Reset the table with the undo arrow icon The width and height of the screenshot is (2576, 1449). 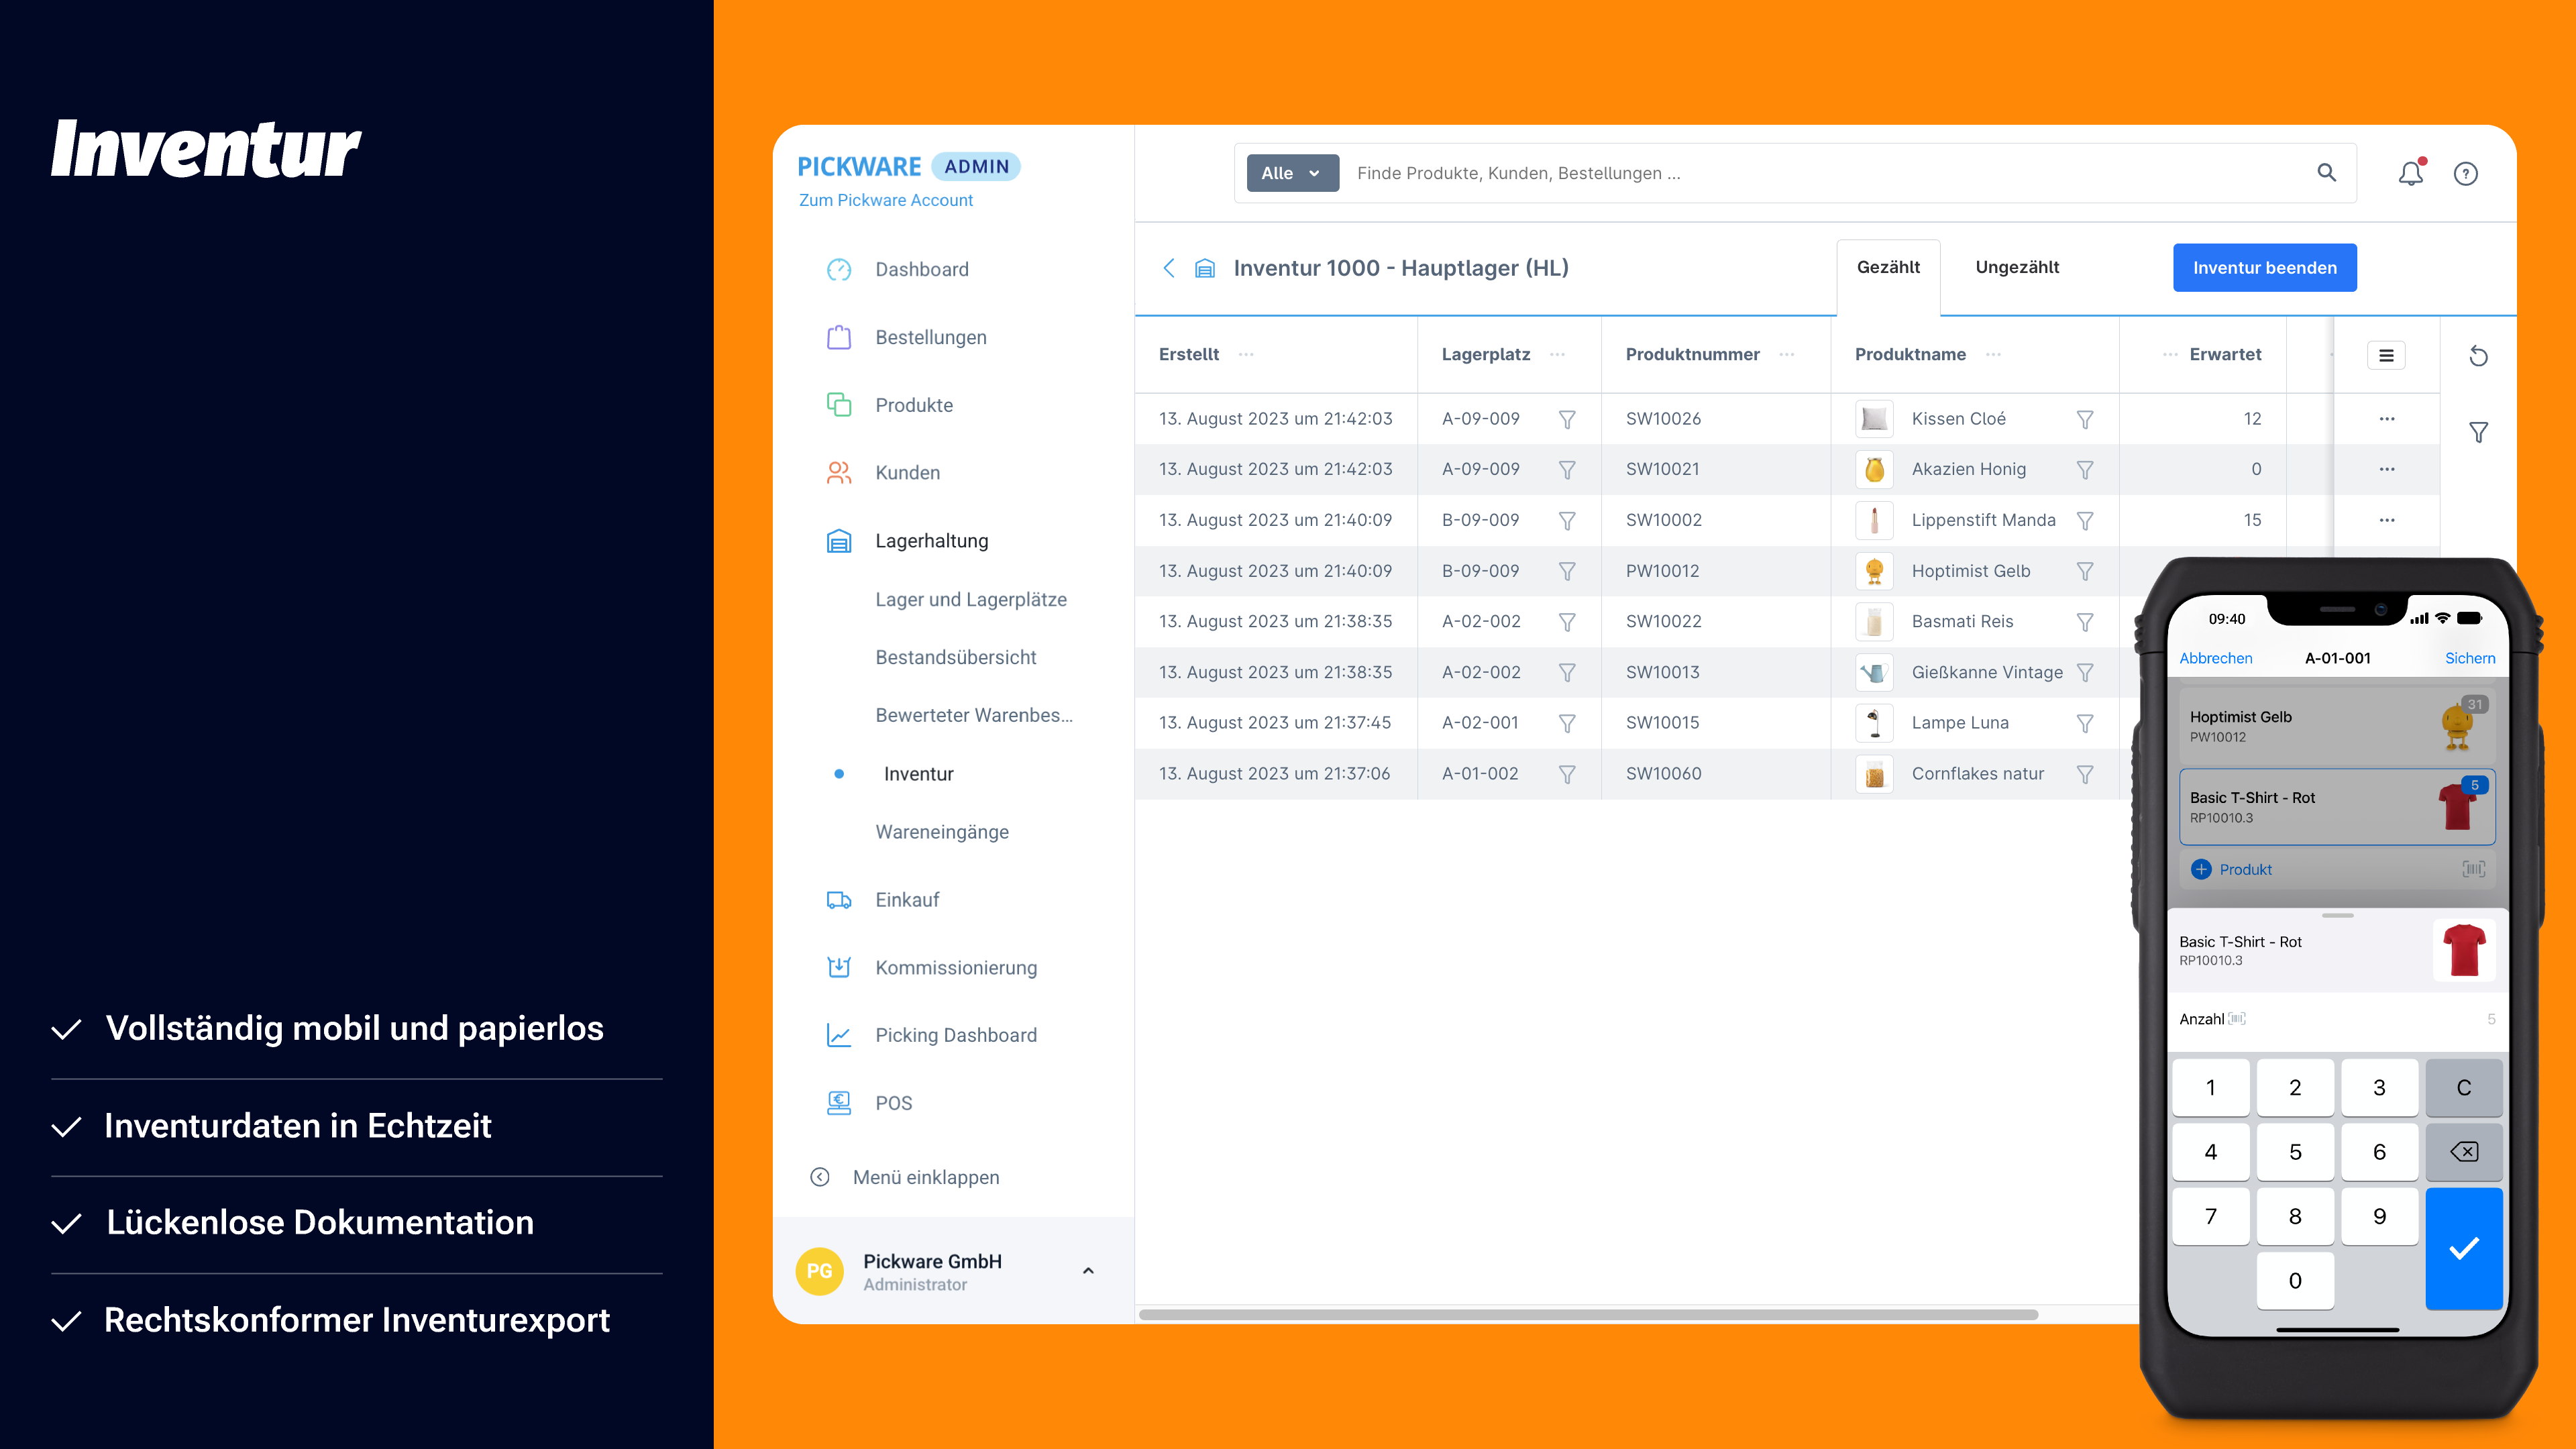2478,356
